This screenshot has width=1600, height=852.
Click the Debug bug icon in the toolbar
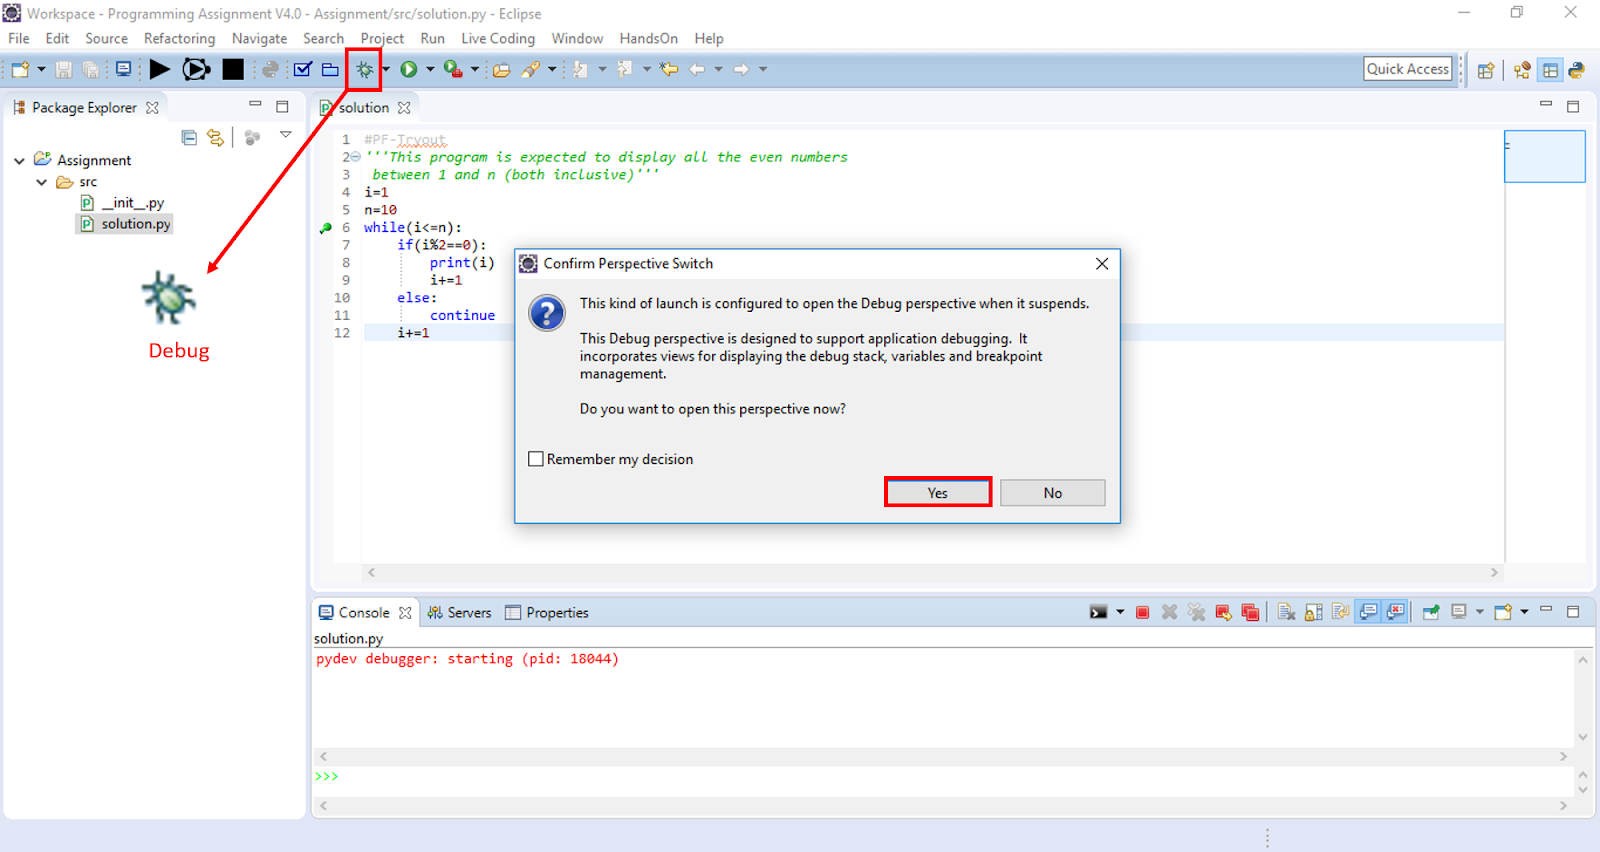[x=365, y=69]
